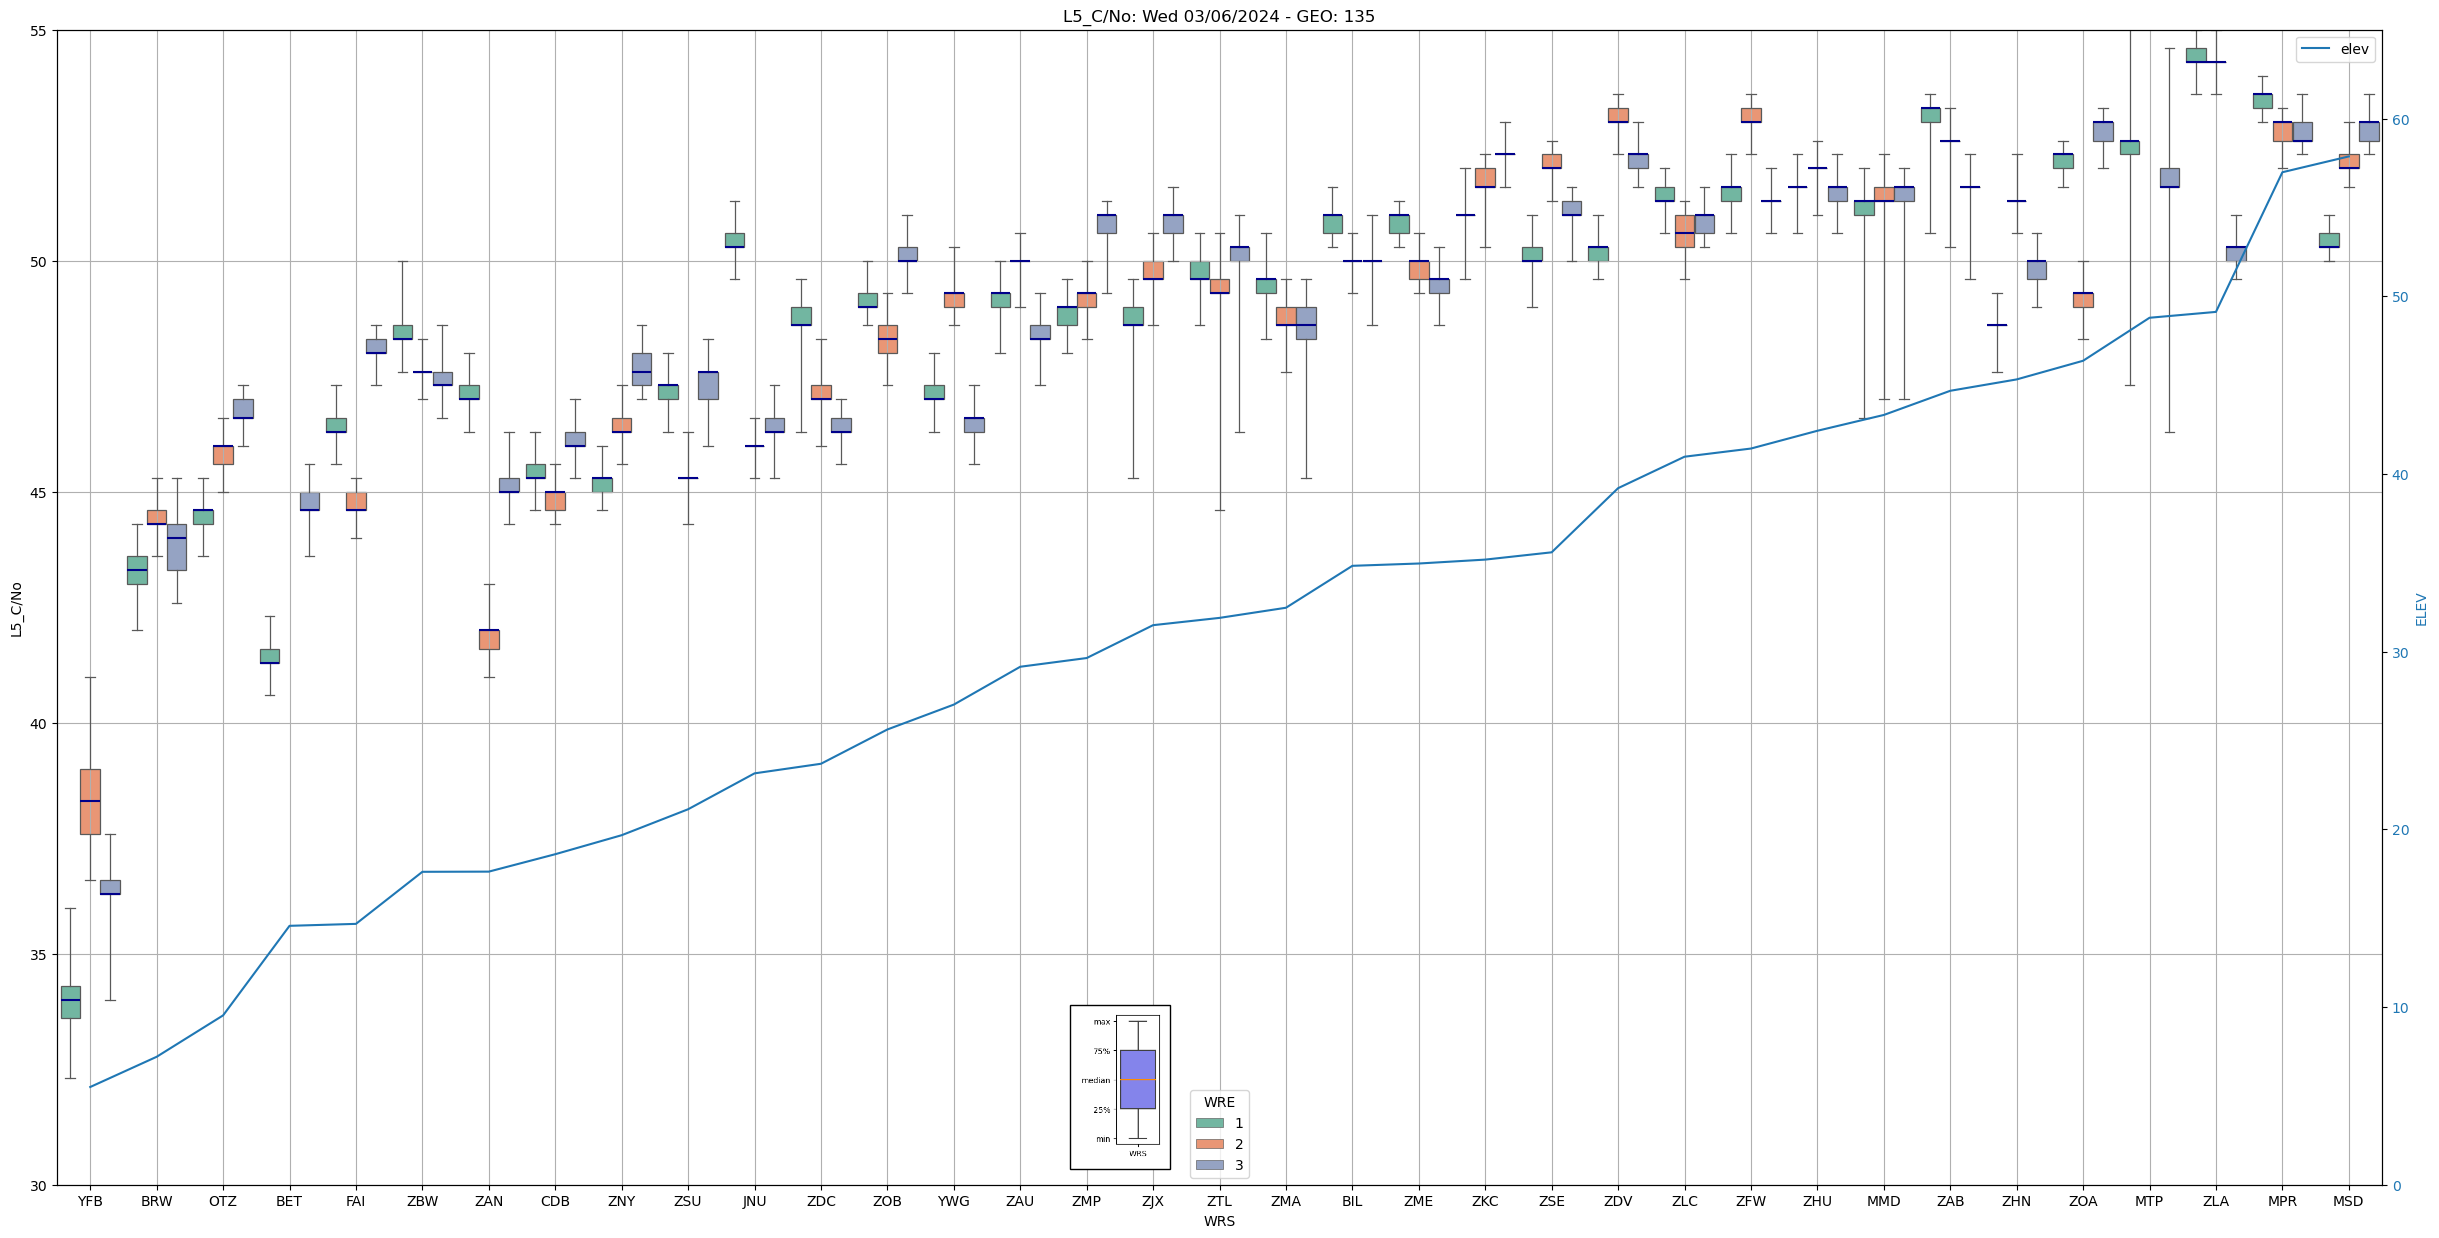Click the ELEV right axis label
Viewport: 2439px width, 1238px height.
(2421, 609)
